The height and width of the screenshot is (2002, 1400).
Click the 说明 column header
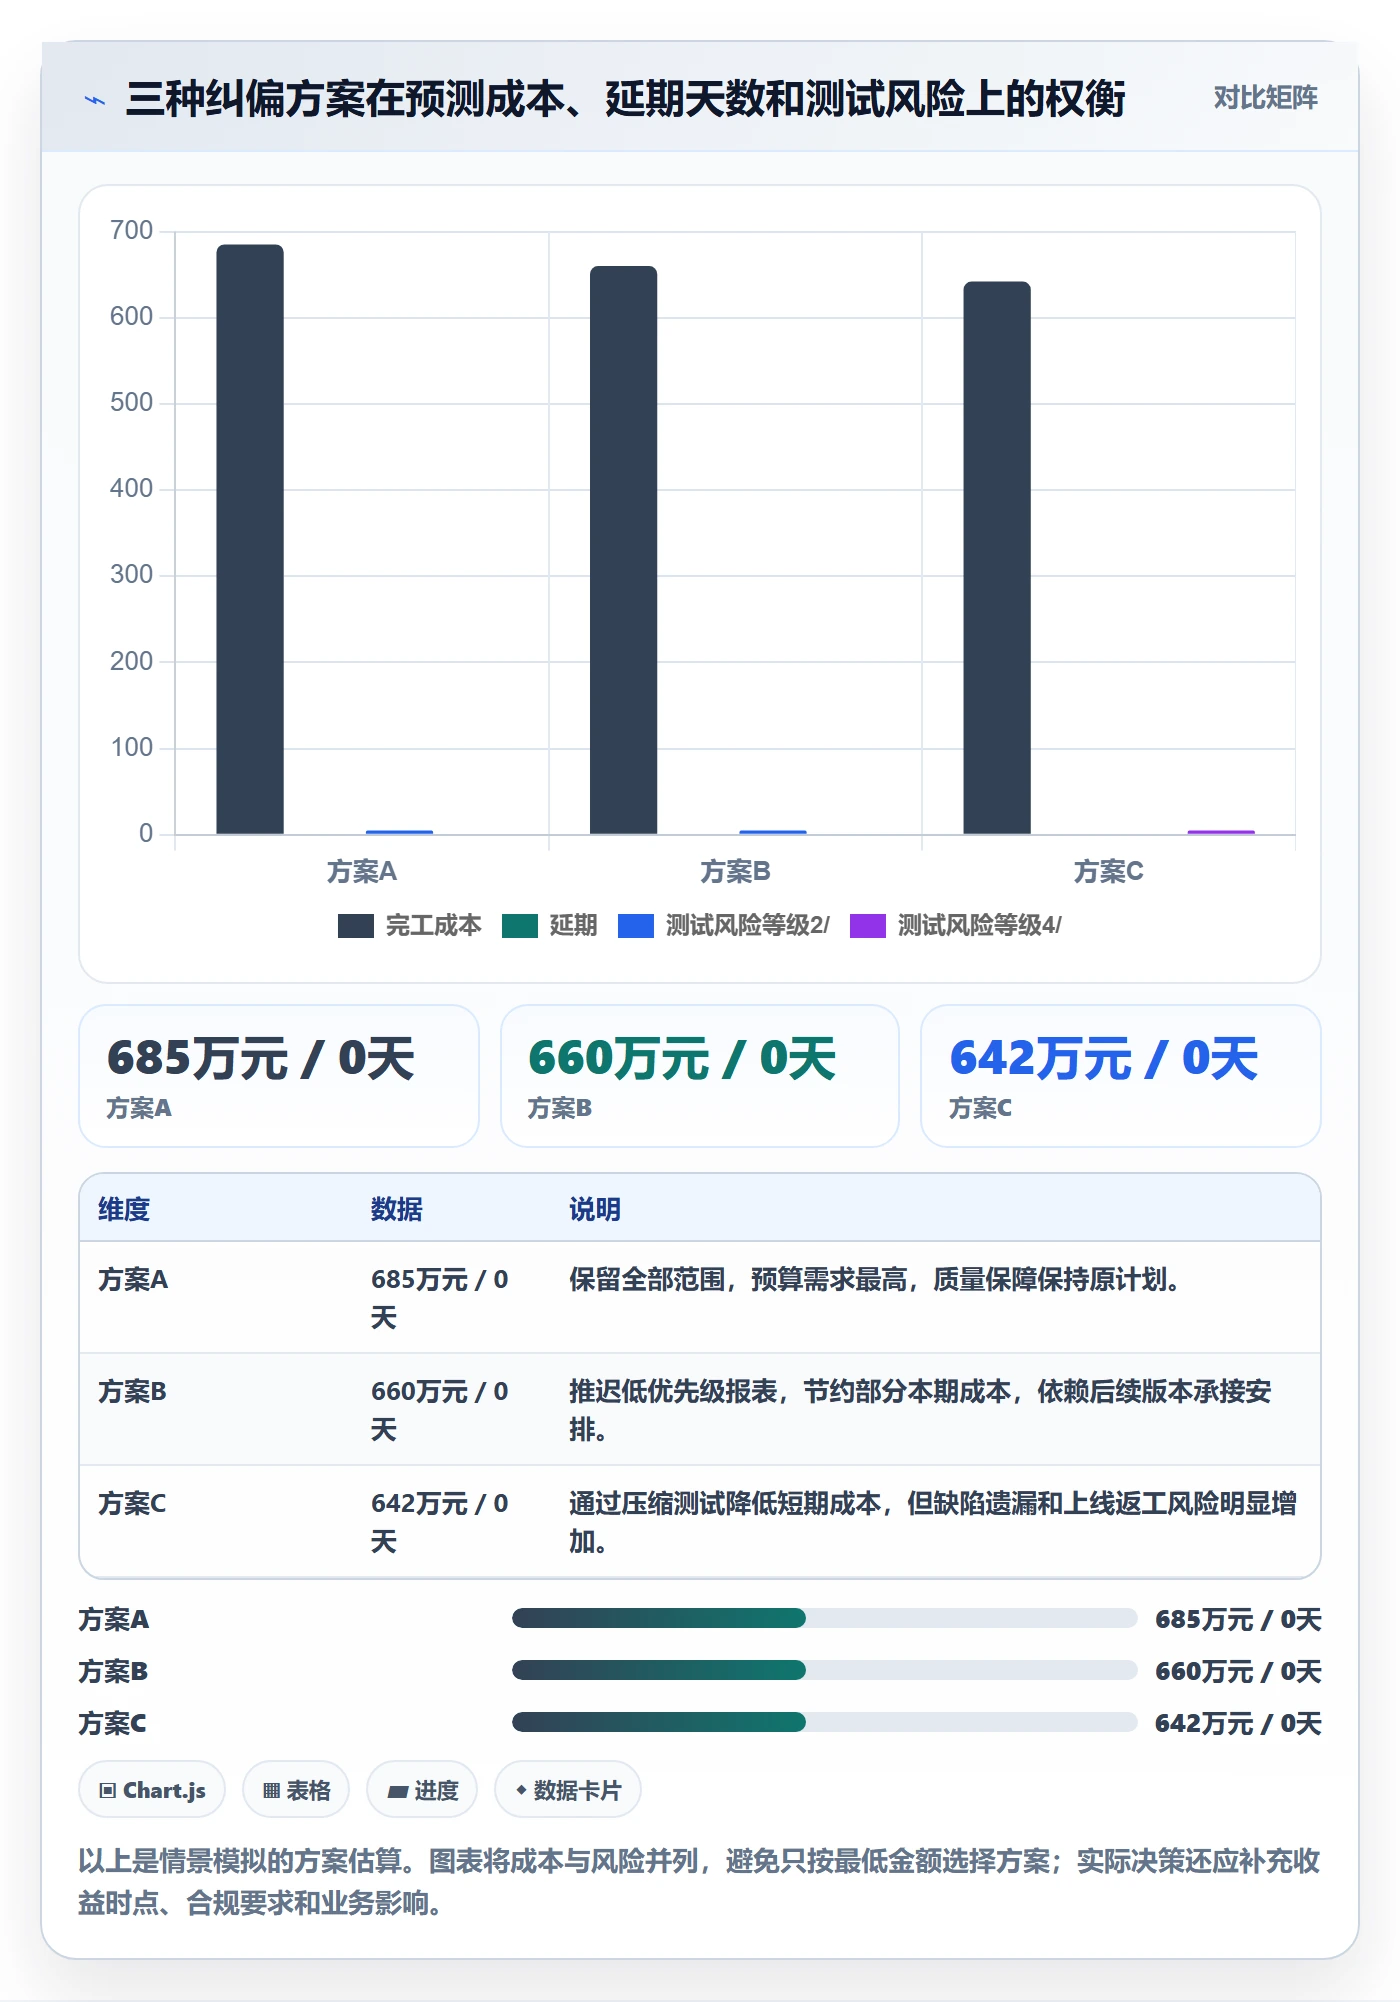tap(595, 1209)
